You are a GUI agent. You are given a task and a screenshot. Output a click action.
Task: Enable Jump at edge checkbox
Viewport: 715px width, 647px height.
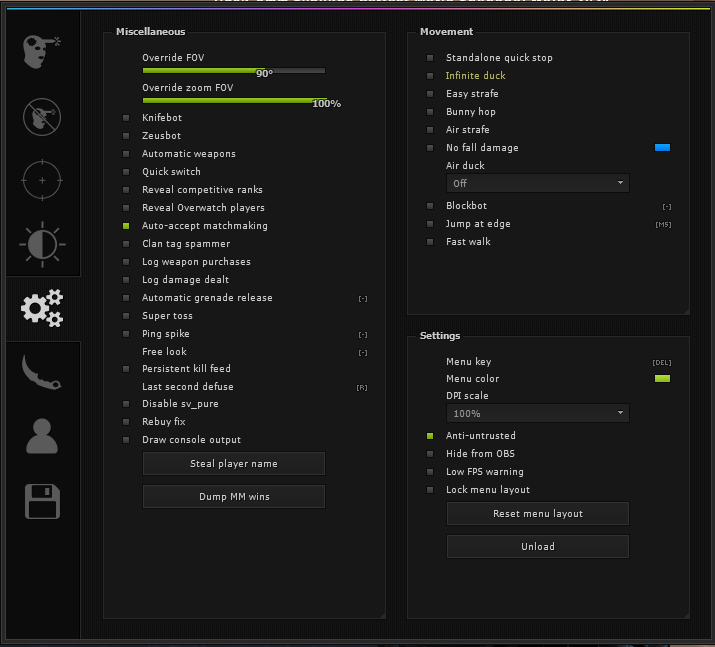(430, 224)
